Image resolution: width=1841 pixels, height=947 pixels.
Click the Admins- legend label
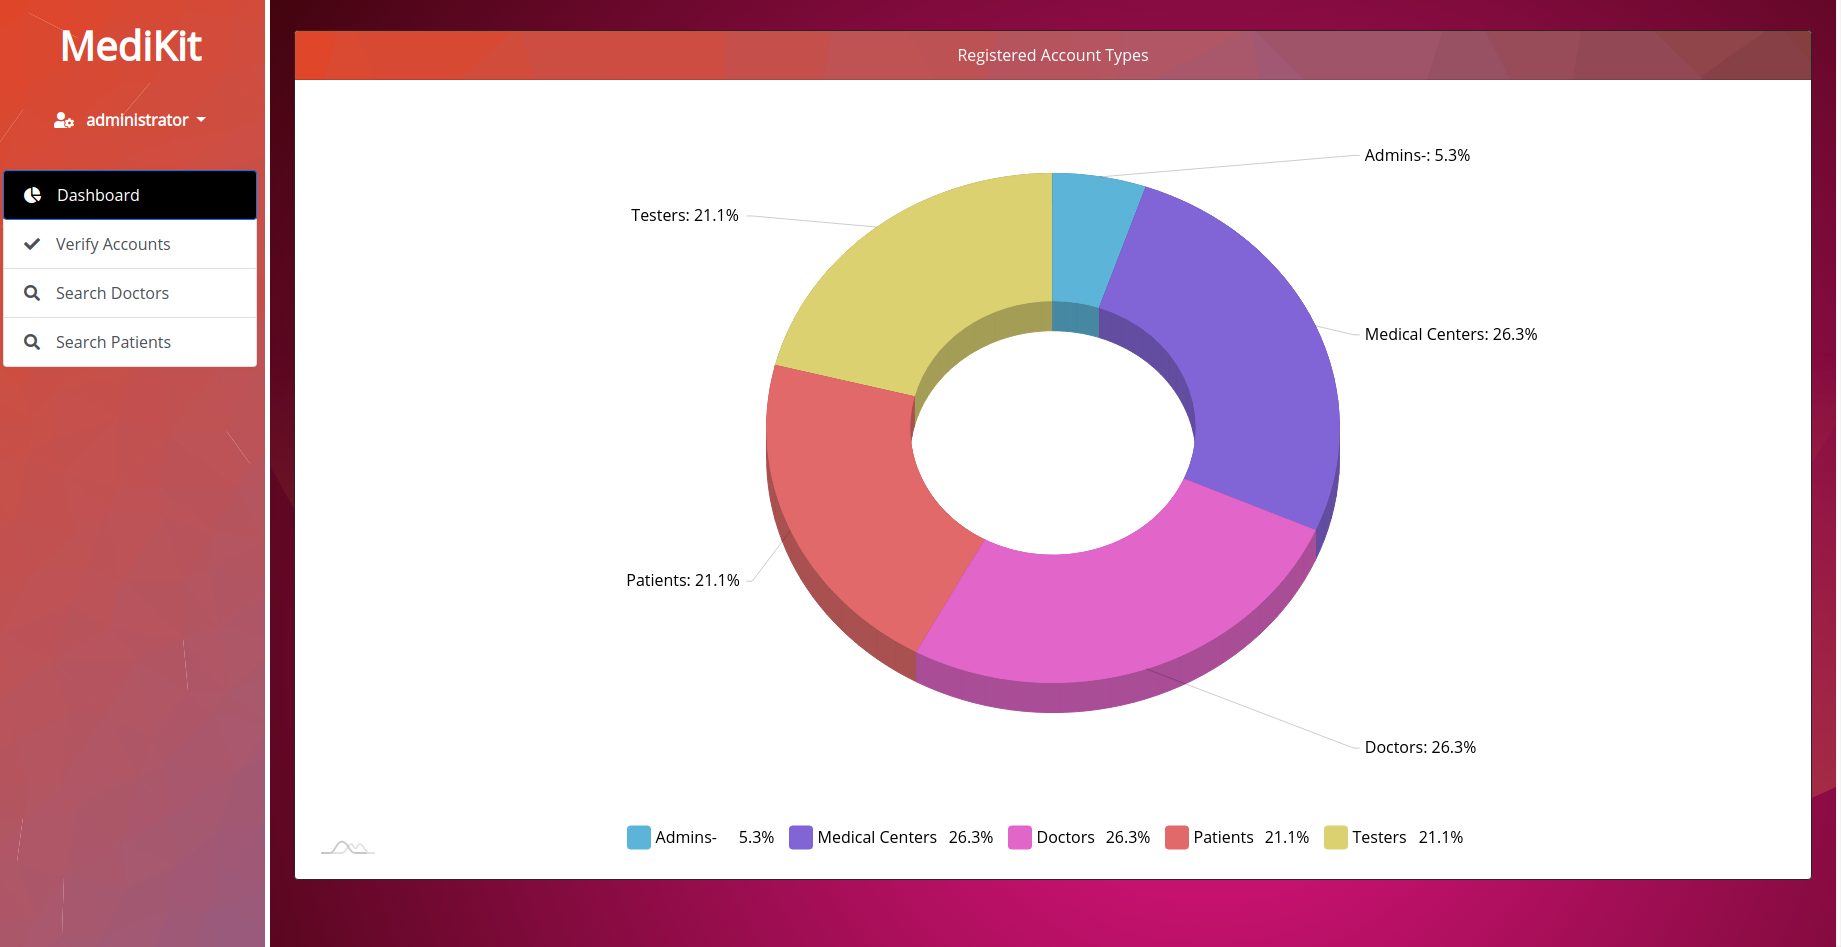(x=686, y=837)
